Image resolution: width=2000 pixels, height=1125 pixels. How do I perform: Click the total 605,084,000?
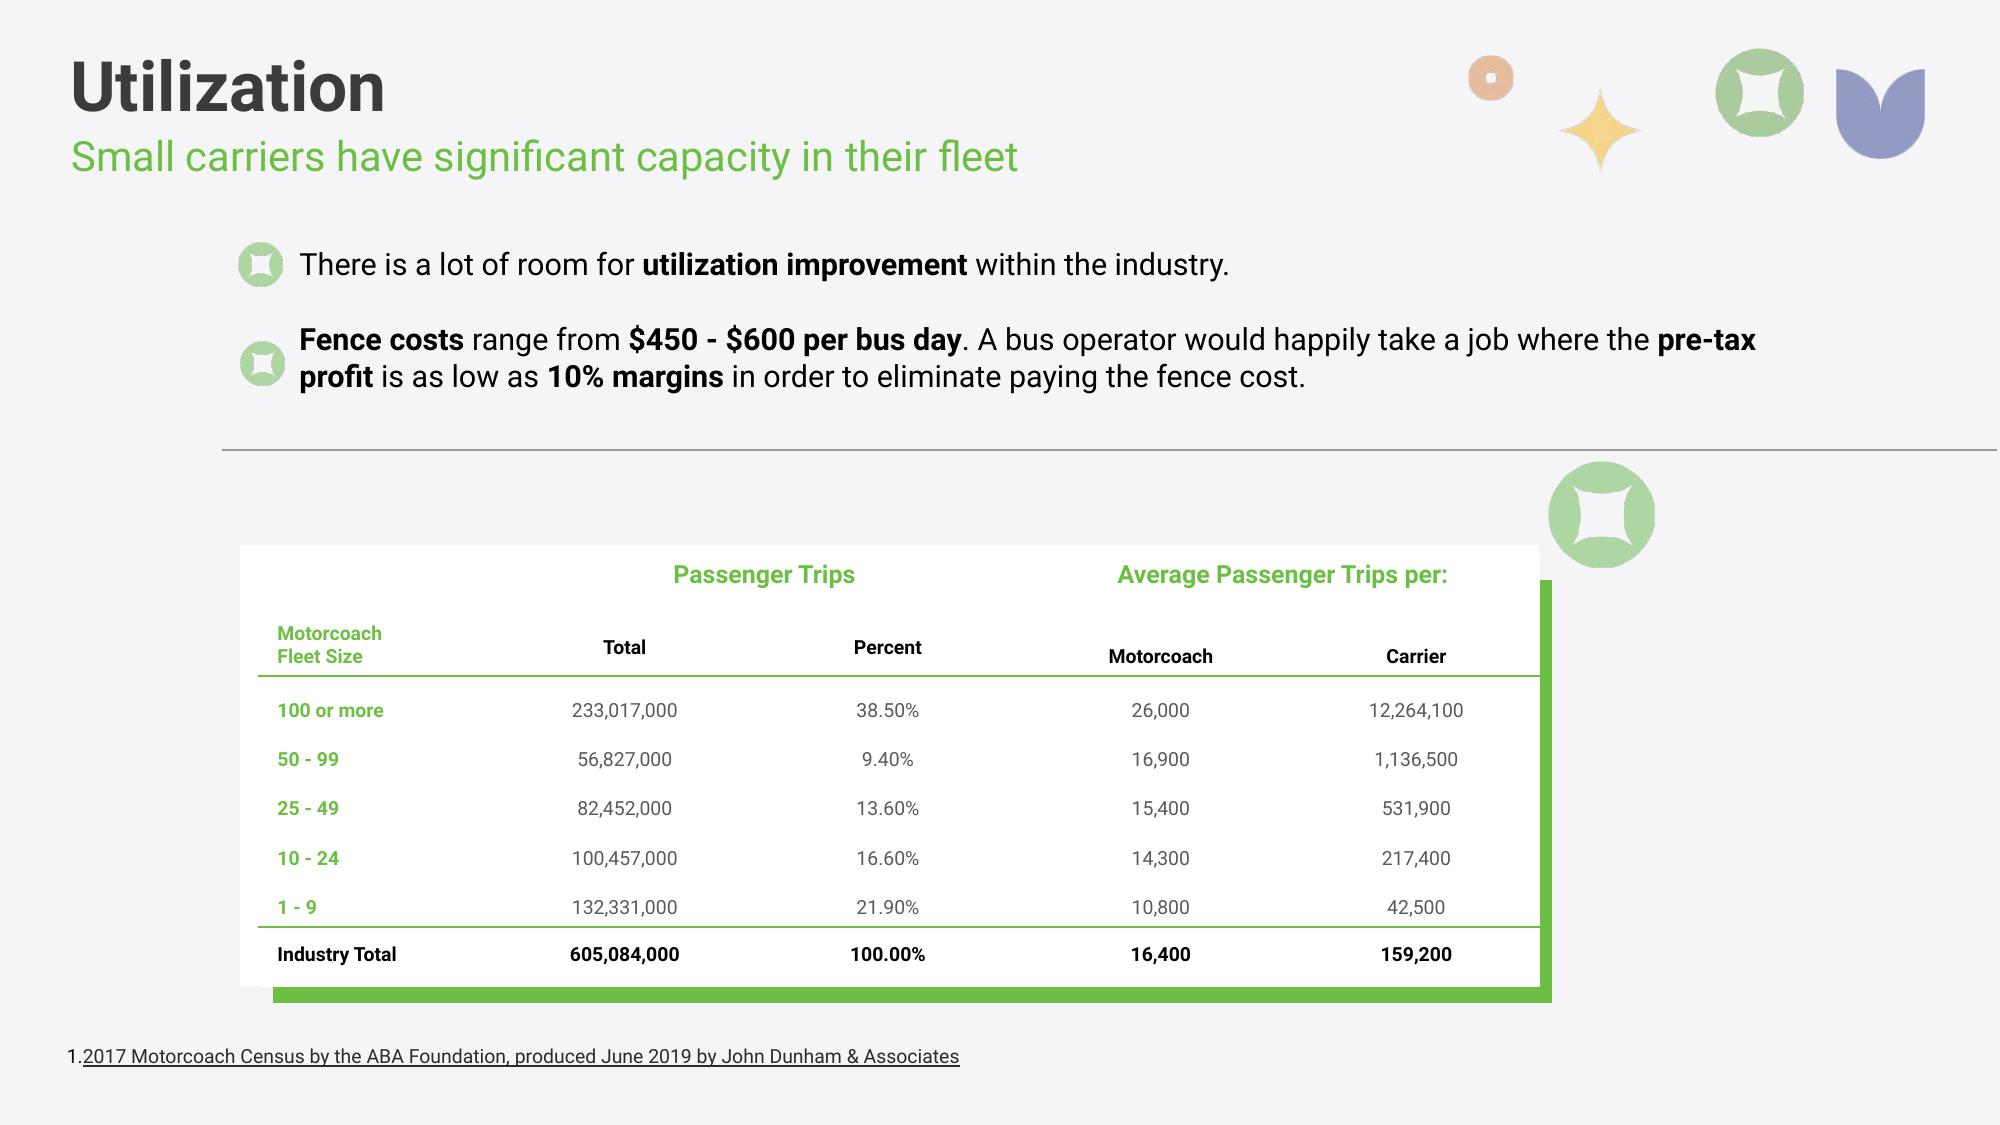tap(624, 954)
